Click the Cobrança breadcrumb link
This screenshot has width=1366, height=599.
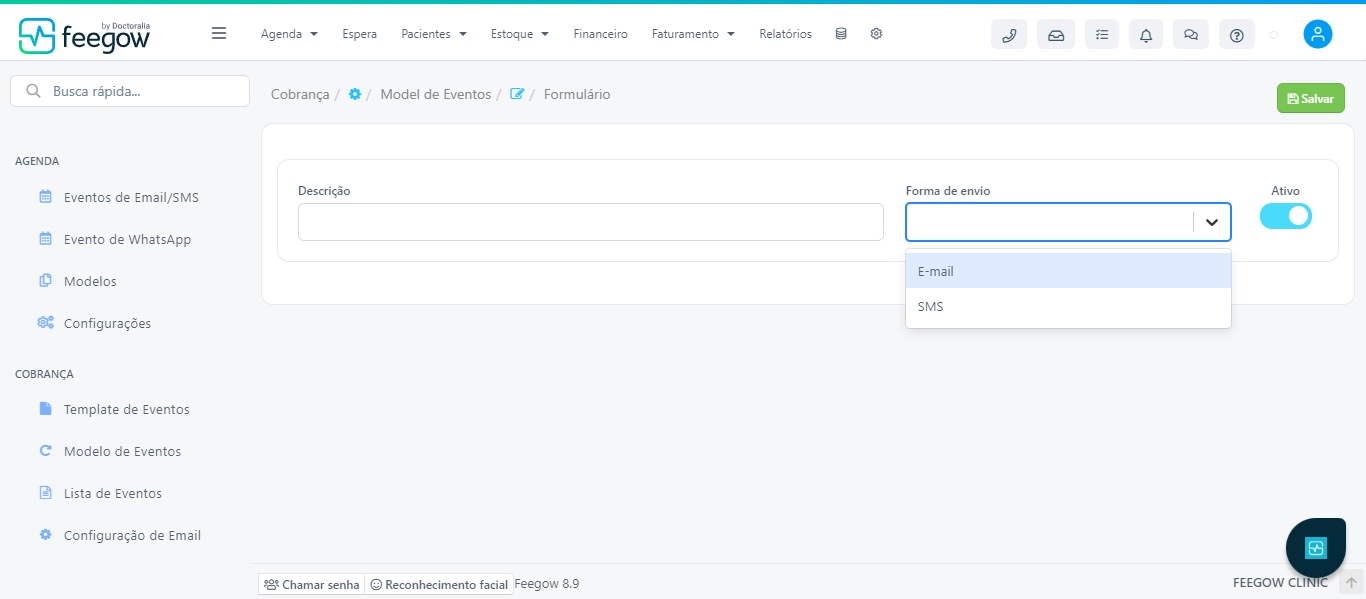pyautogui.click(x=300, y=94)
